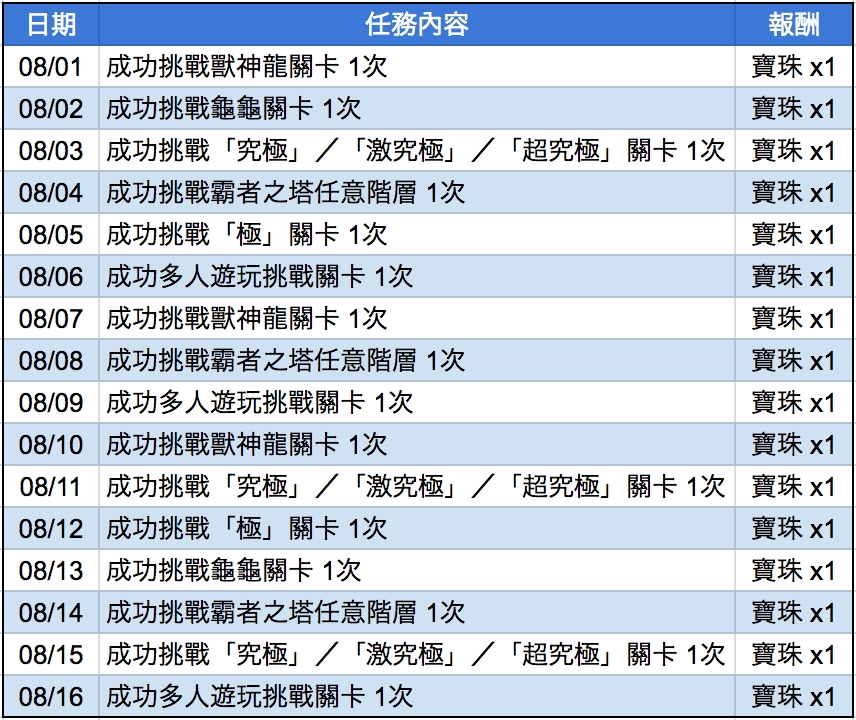Click 寶珠 x1 reward in 08/11 row

click(793, 487)
